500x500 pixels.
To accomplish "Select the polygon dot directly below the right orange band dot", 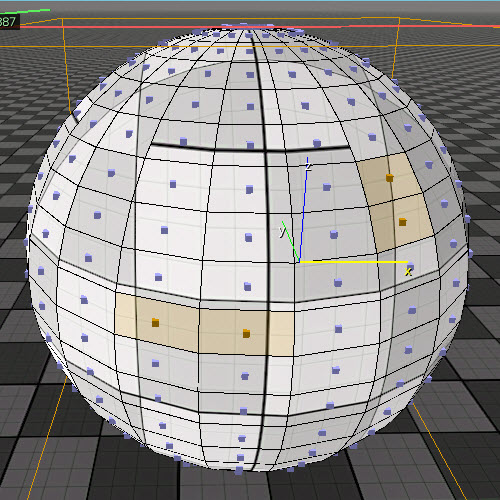I will (x=245, y=376).
